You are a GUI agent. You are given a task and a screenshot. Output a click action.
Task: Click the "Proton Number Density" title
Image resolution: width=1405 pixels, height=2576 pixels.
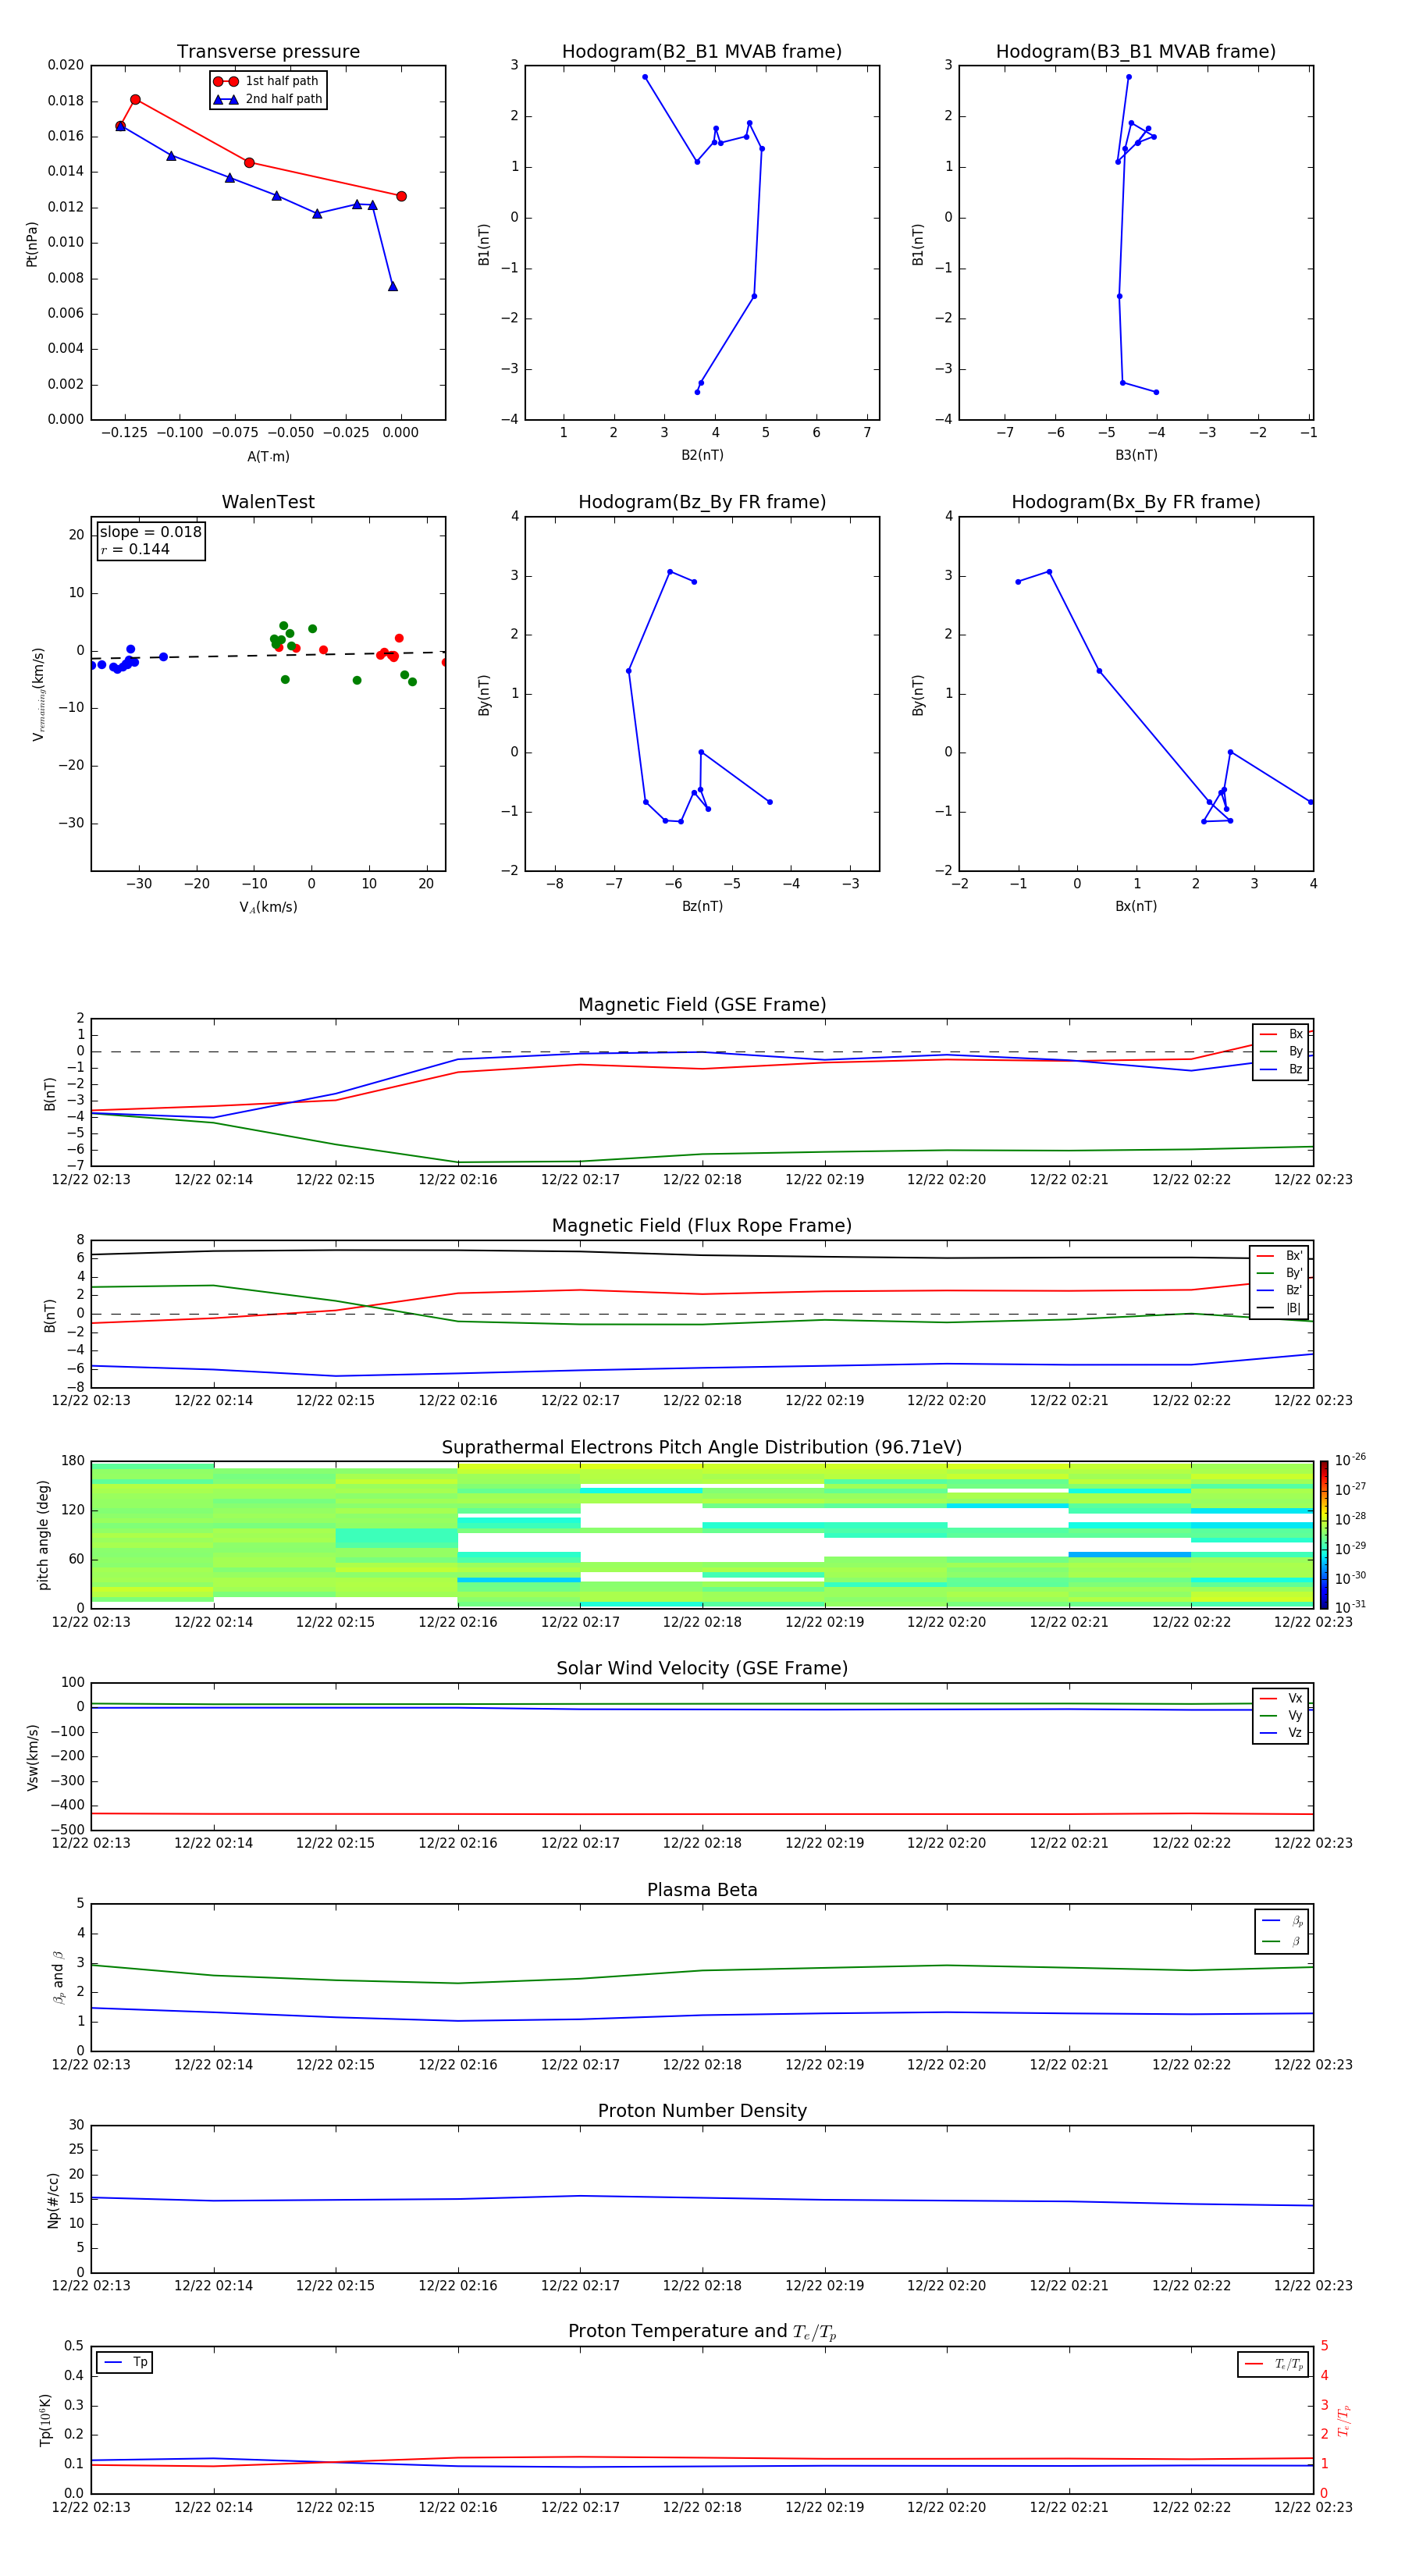[x=702, y=2111]
